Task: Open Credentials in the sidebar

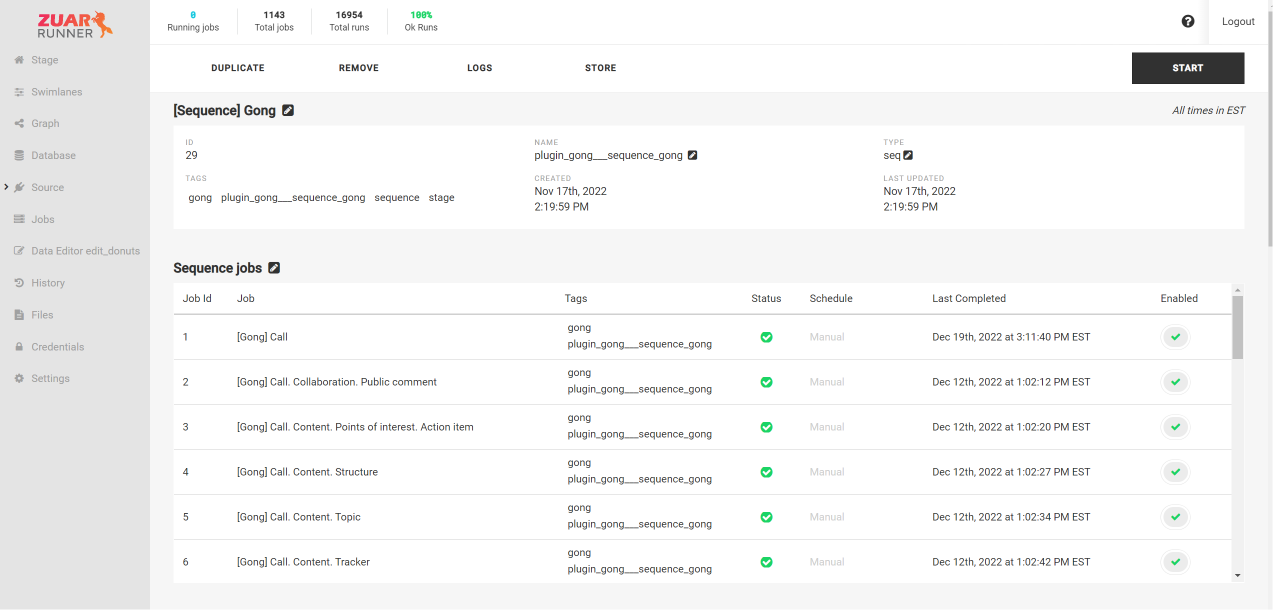Action: [x=58, y=347]
